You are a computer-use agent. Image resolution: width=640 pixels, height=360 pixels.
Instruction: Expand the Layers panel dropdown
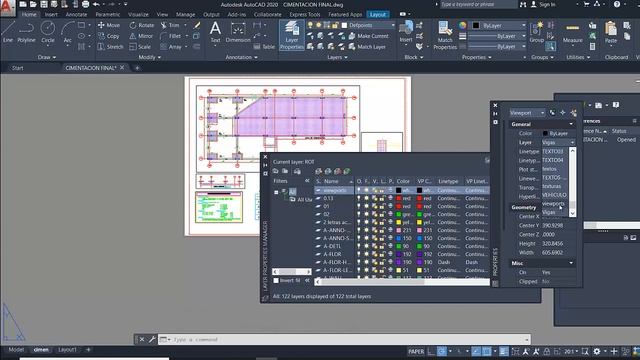(x=338, y=58)
